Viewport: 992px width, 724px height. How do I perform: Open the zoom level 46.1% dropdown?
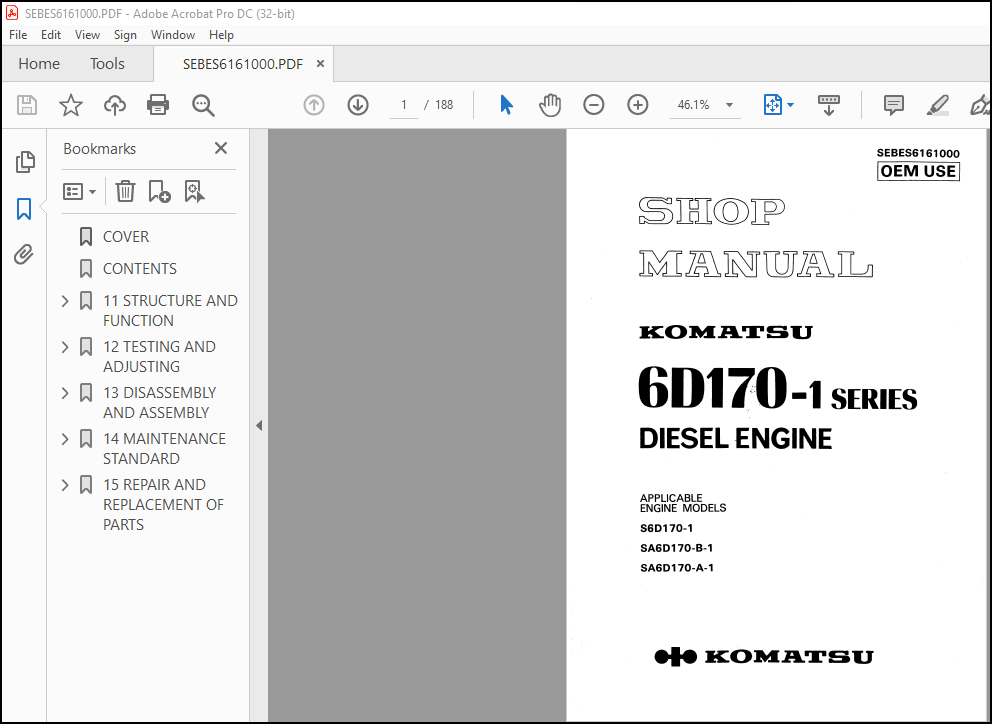729,105
